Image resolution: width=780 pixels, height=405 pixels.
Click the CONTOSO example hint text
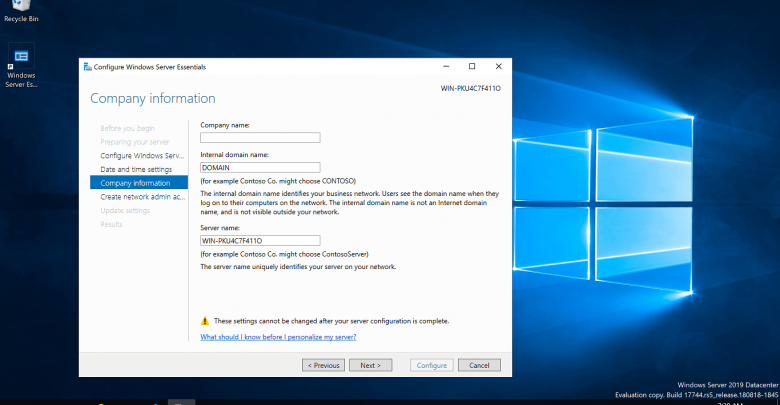[x=278, y=181]
